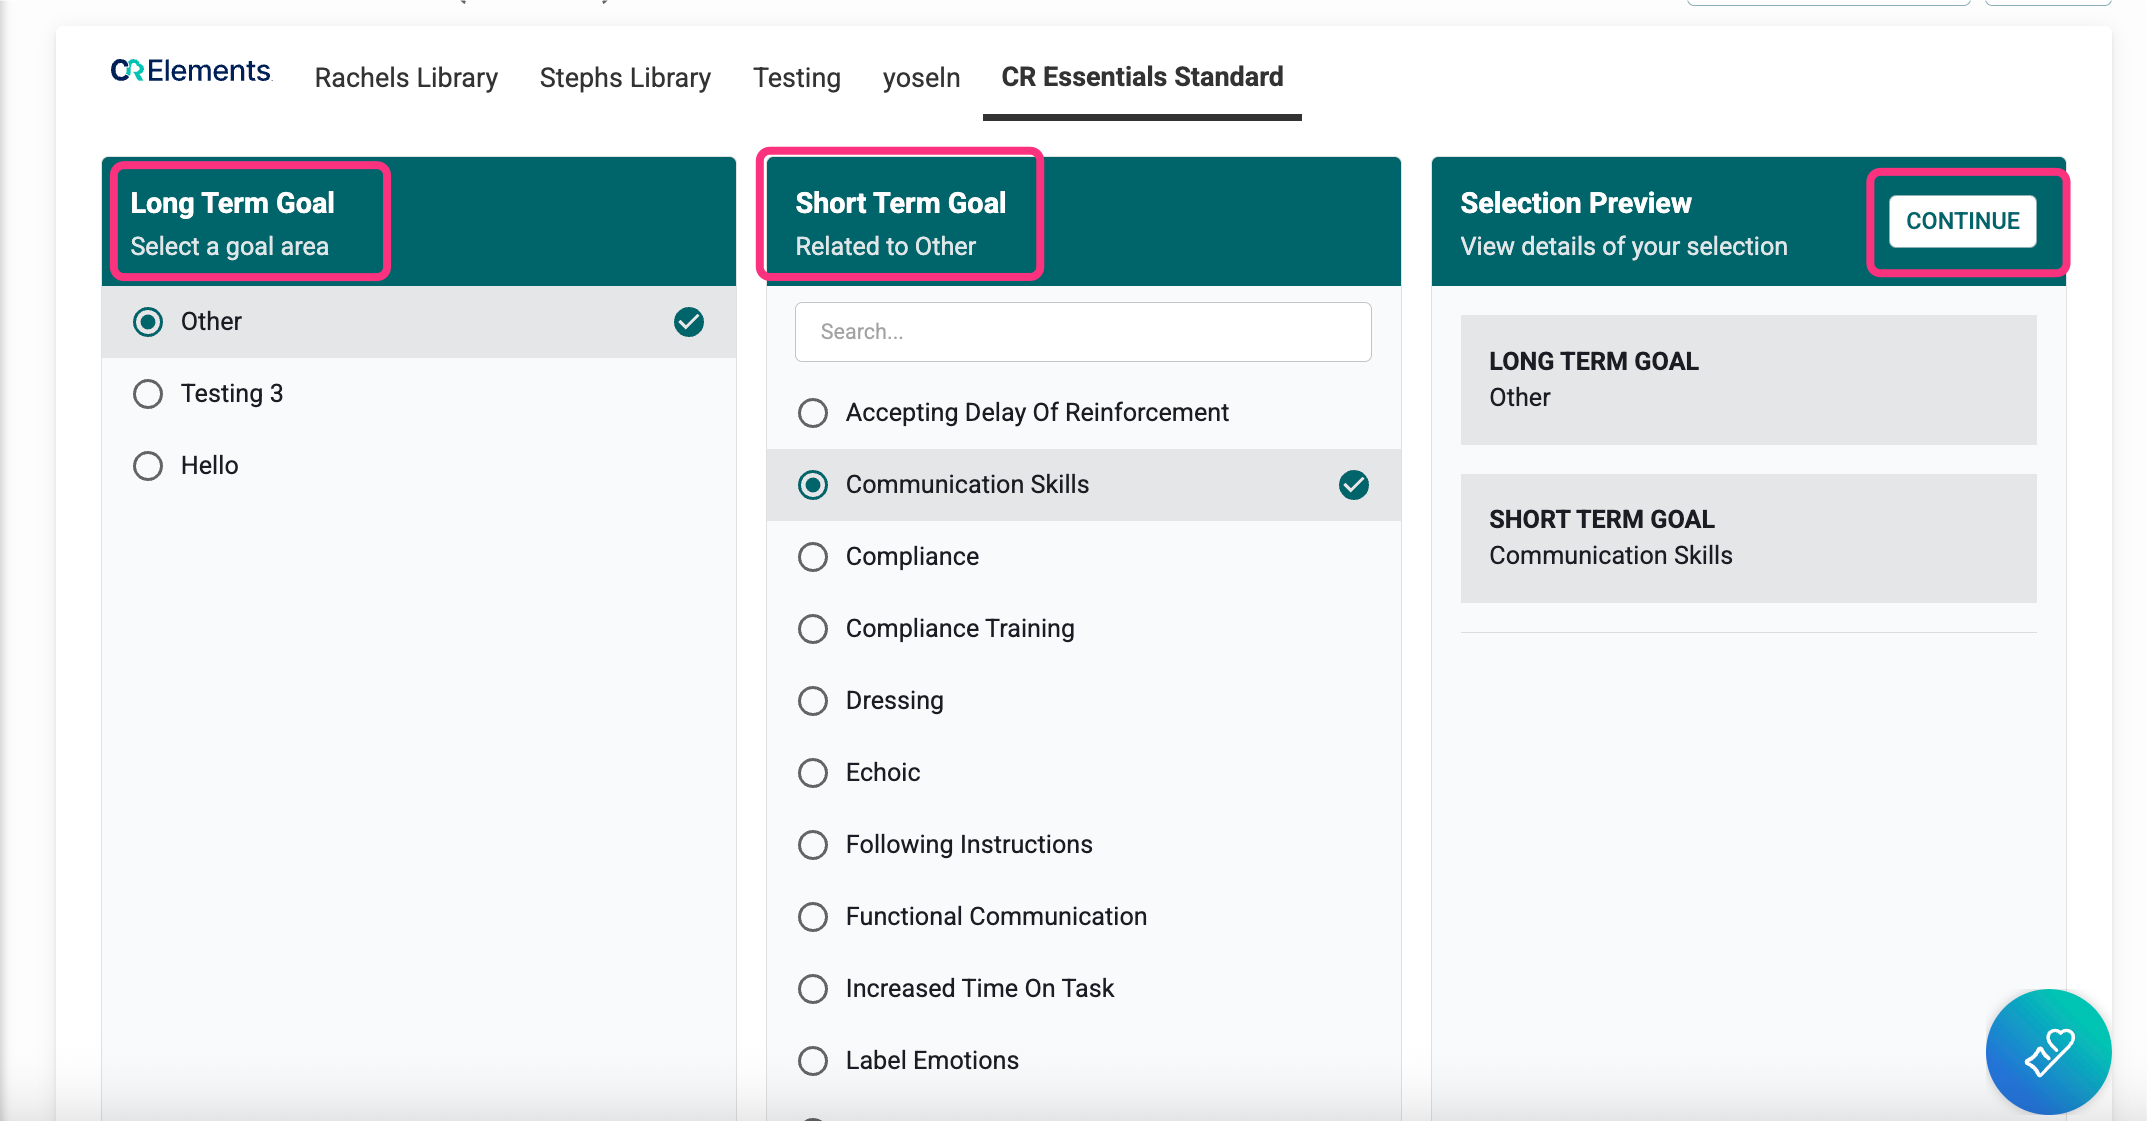Select the Other long term goal radio
The height and width of the screenshot is (1121, 2147).
[x=148, y=322]
